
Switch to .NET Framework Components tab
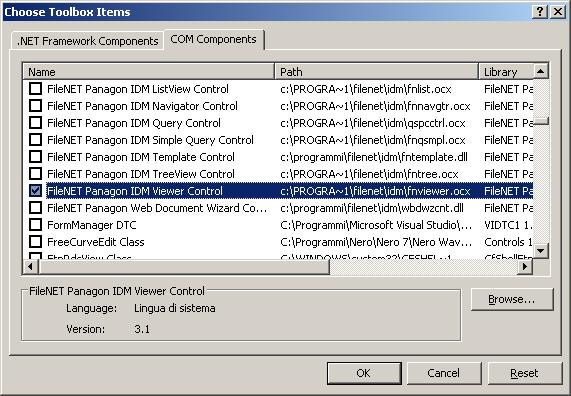pyautogui.click(x=87, y=41)
